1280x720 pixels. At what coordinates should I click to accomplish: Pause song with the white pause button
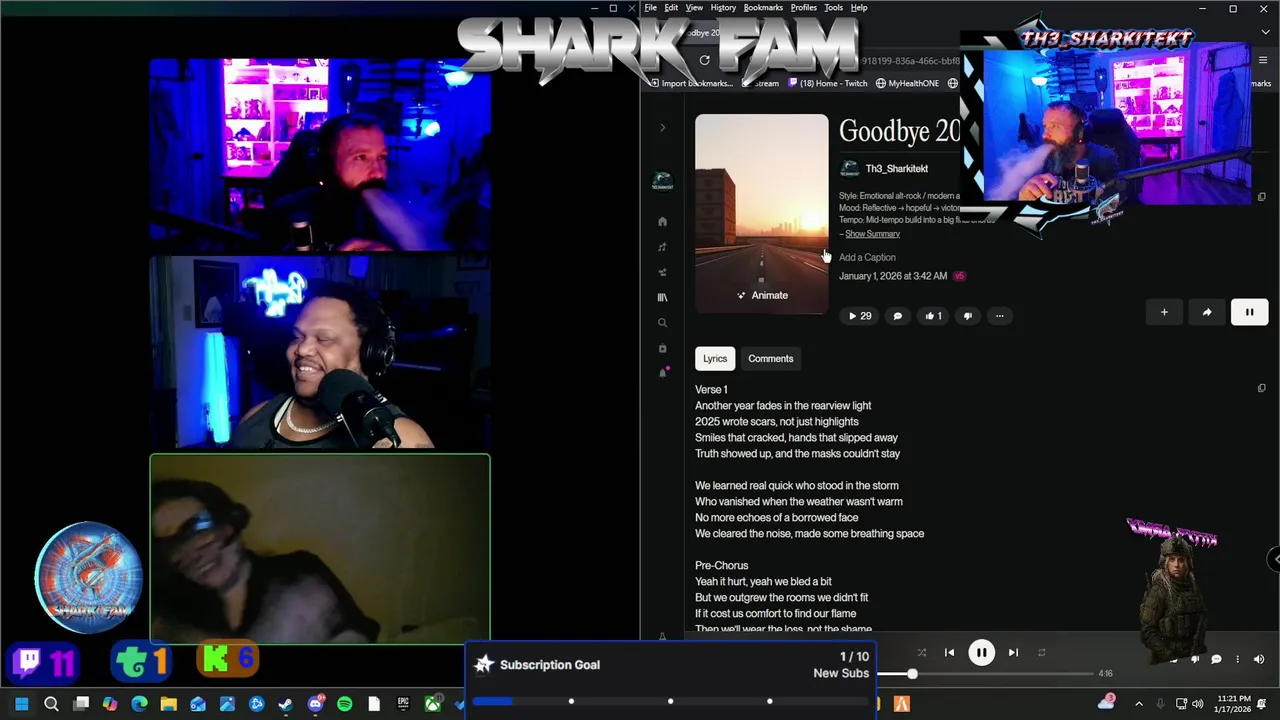[1249, 313]
